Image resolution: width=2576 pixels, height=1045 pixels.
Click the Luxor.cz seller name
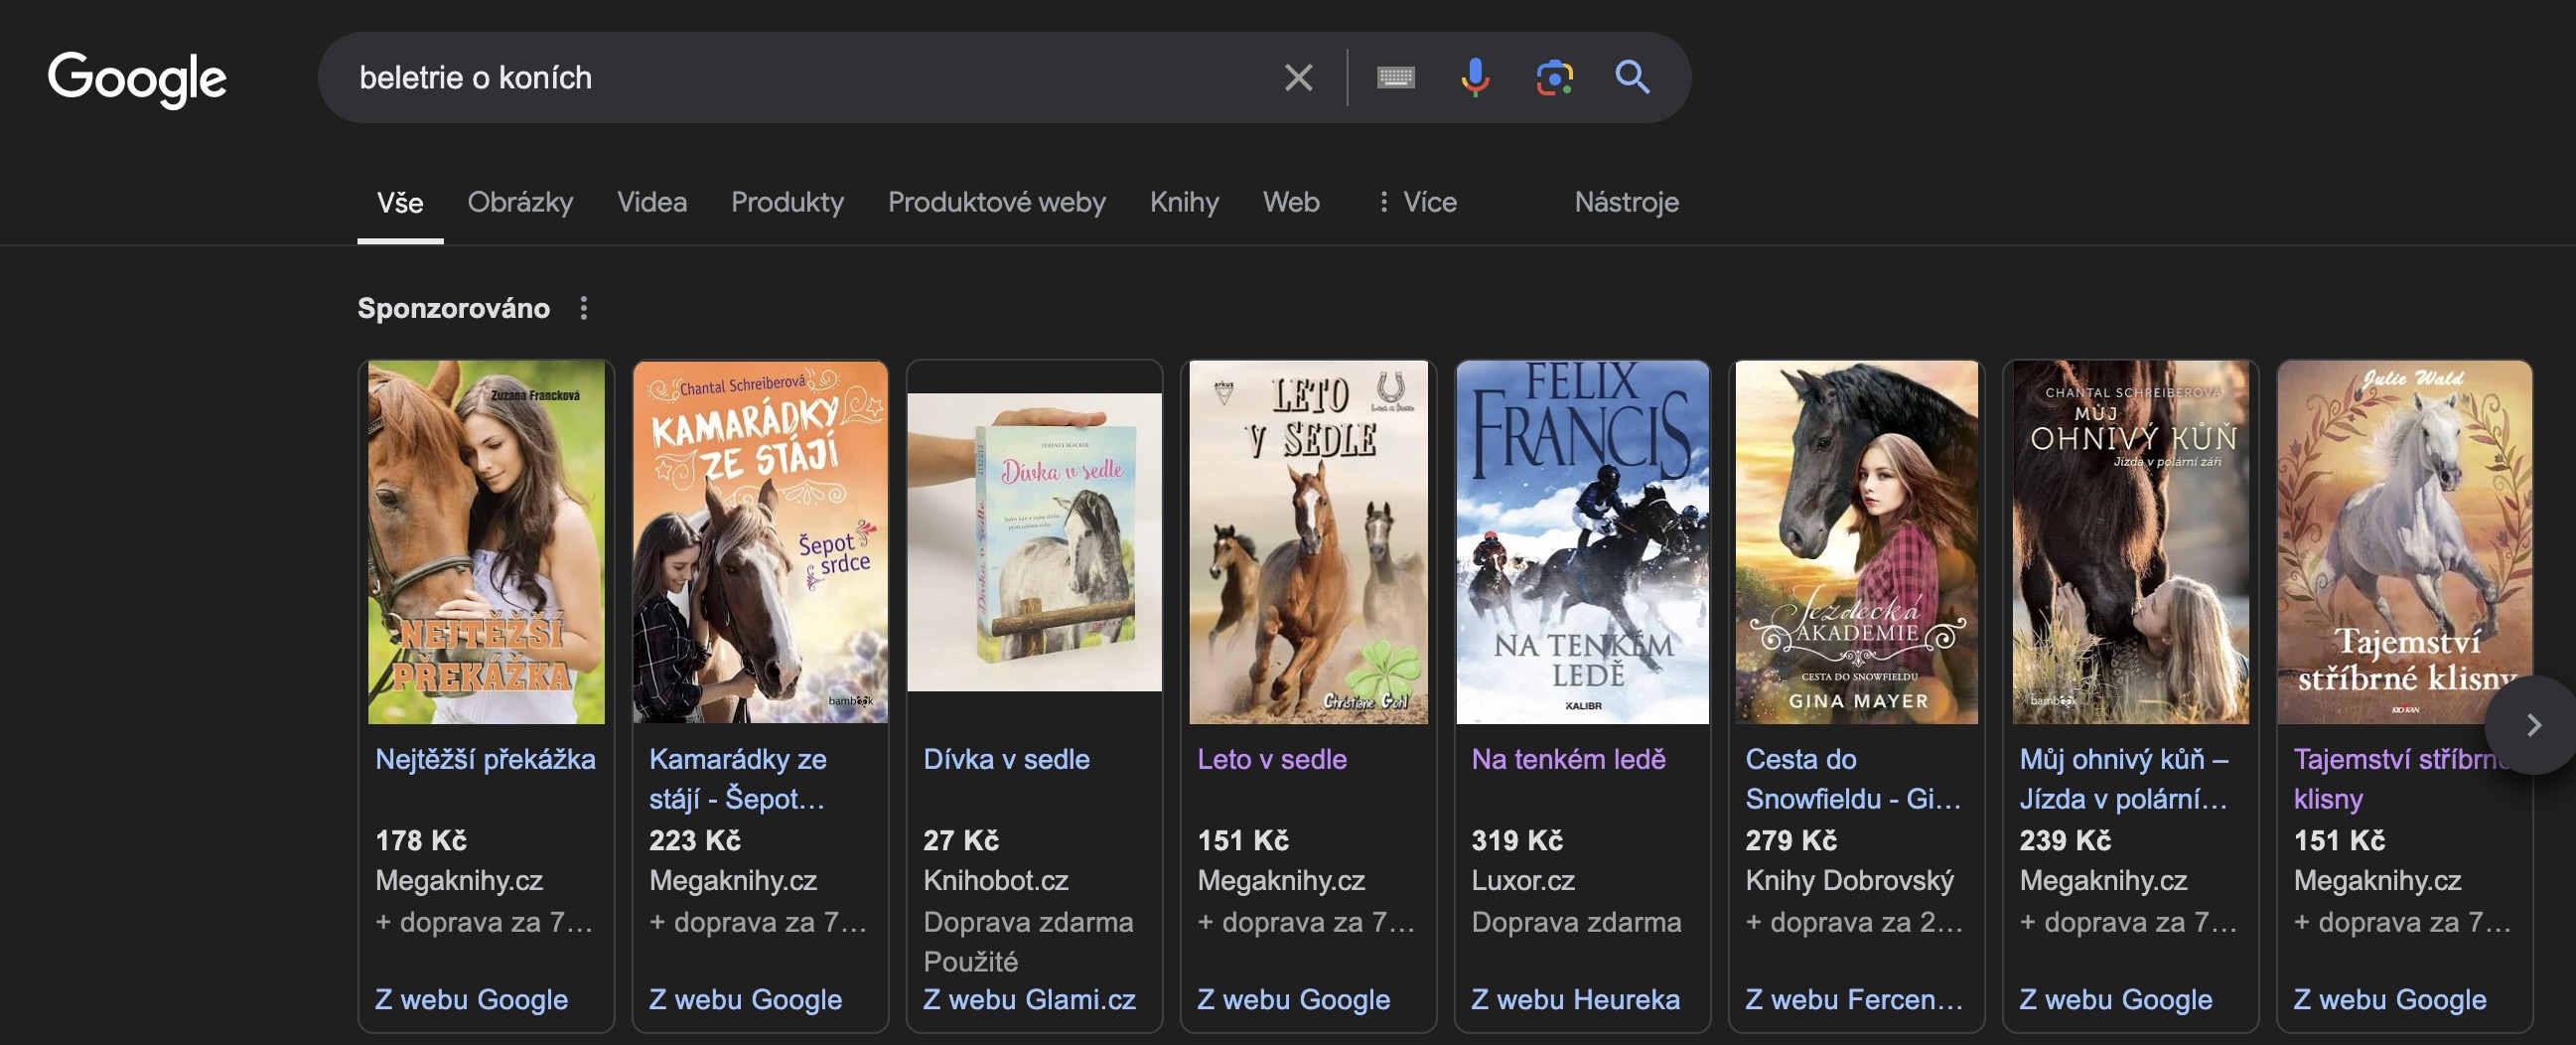click(1523, 880)
